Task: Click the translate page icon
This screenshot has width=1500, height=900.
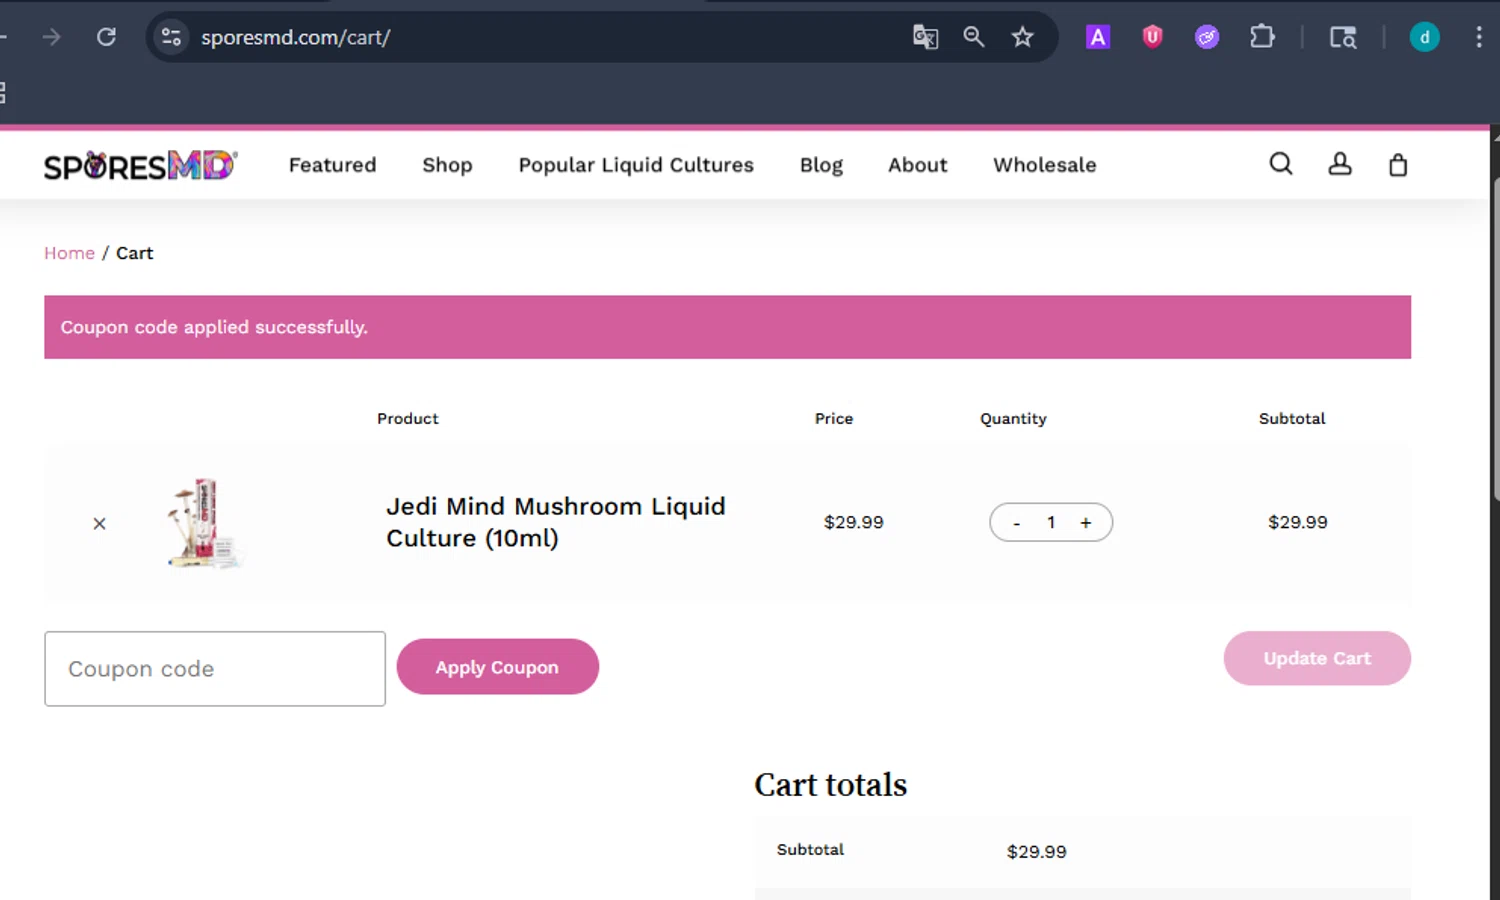Action: pyautogui.click(x=925, y=37)
